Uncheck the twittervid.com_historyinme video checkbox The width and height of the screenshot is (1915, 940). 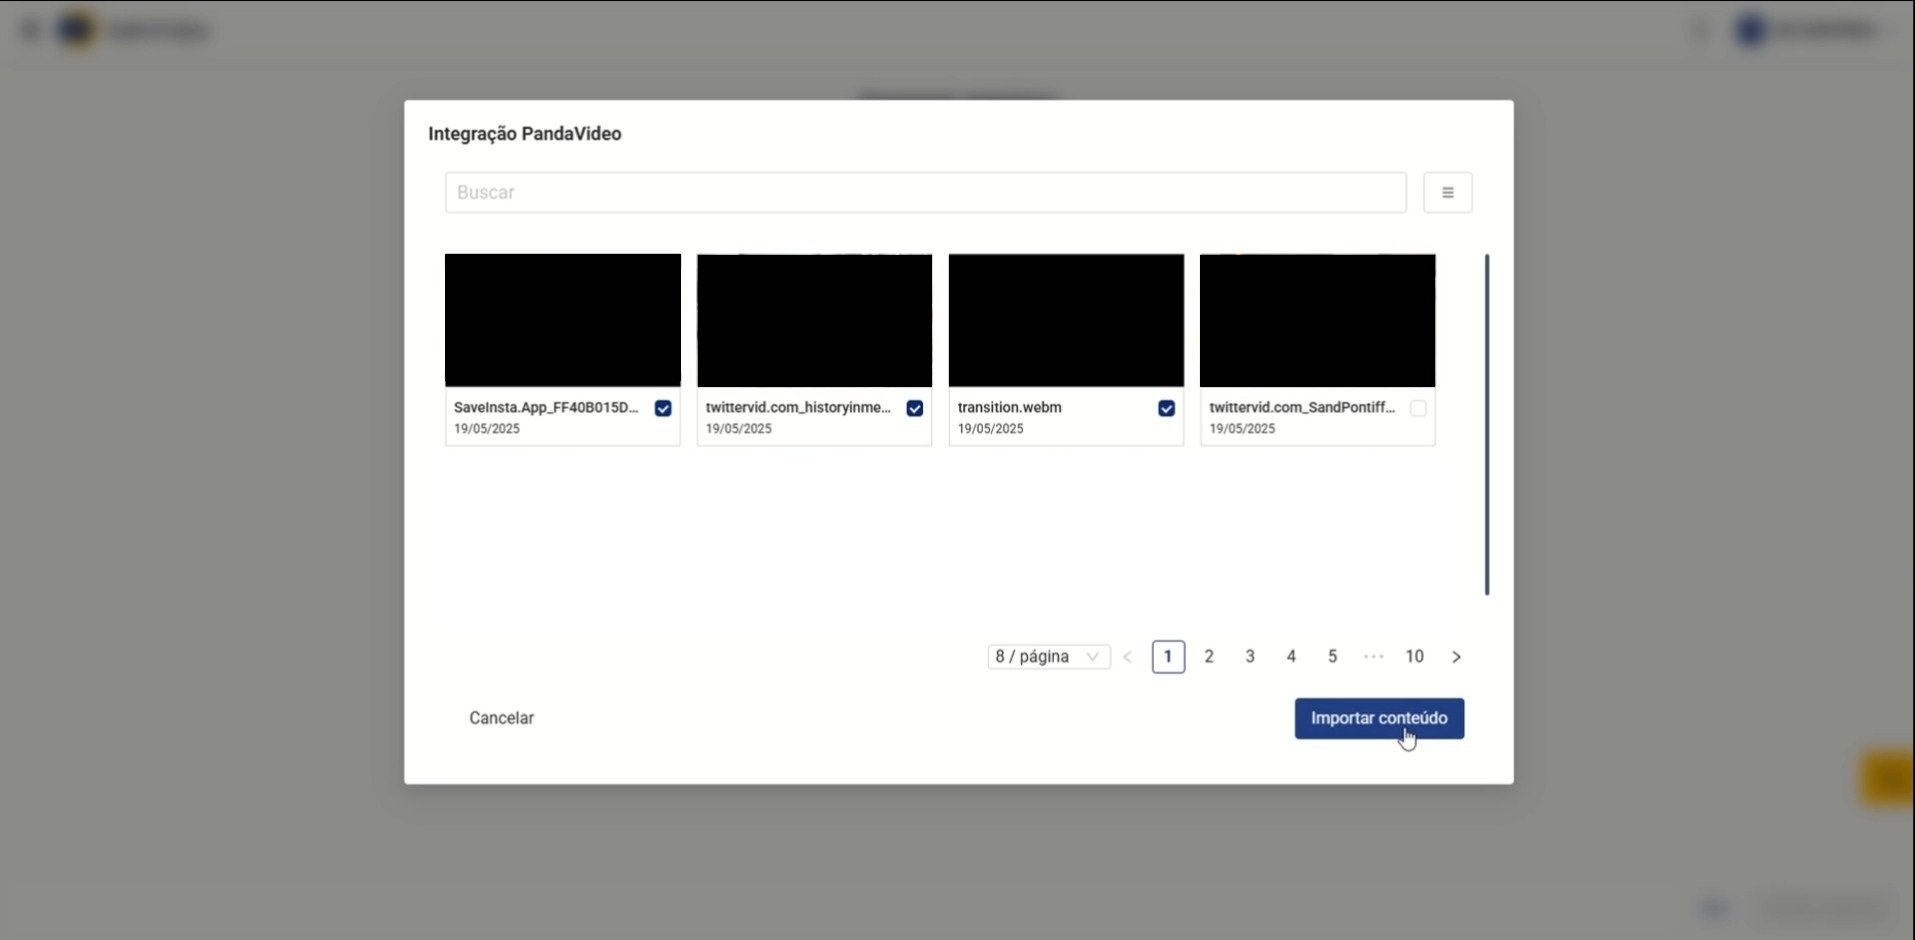tap(914, 408)
